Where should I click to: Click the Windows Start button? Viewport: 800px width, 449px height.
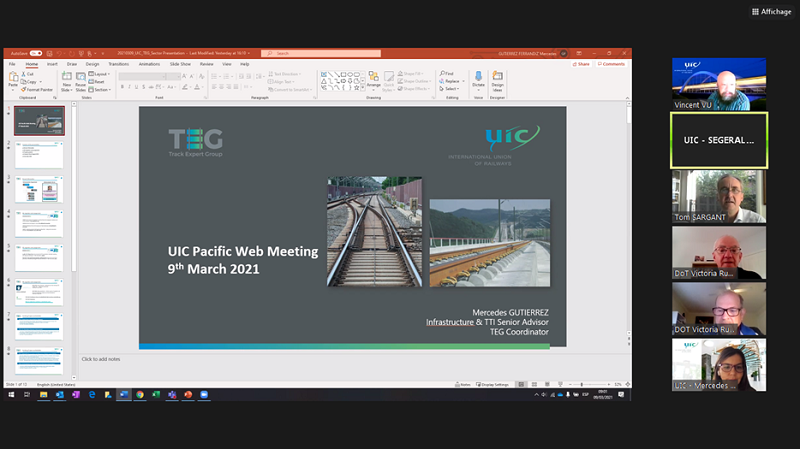pos(11,394)
